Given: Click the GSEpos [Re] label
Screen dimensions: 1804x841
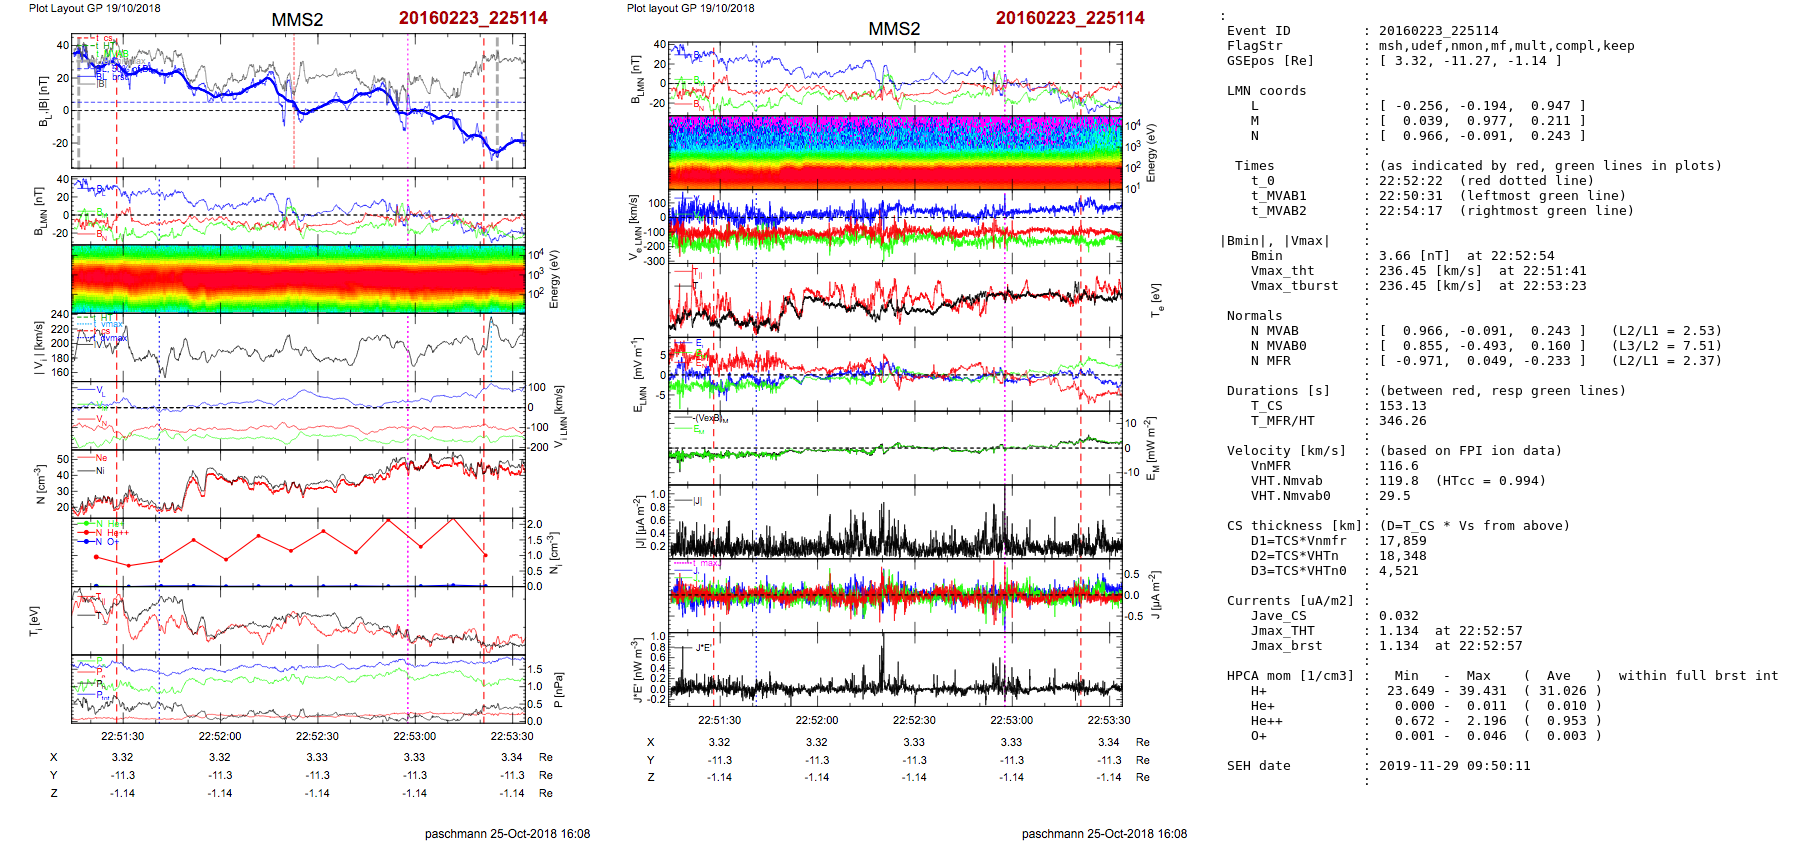Looking at the screenshot, I should [1270, 61].
